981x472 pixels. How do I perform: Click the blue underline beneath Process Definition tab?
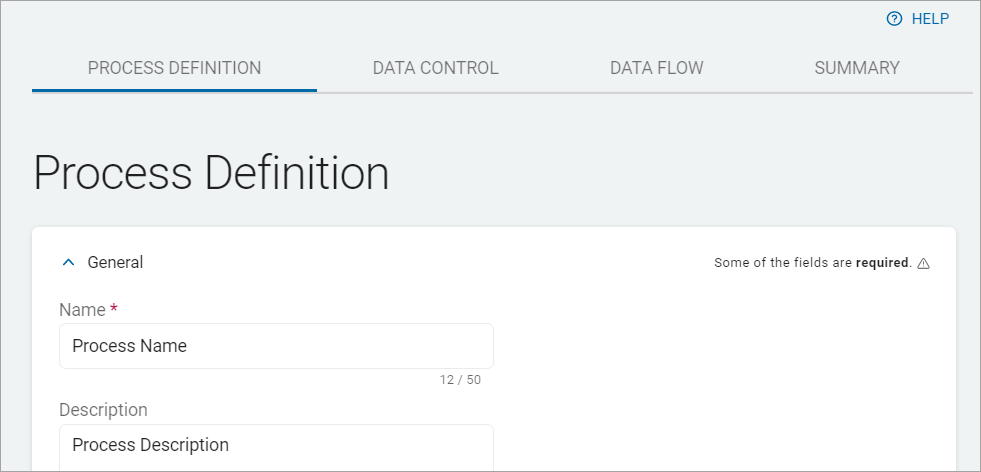click(174, 90)
